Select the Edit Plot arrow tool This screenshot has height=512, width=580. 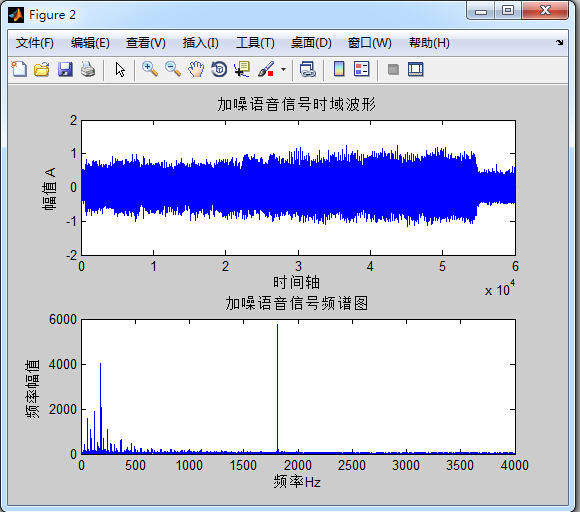[120, 70]
